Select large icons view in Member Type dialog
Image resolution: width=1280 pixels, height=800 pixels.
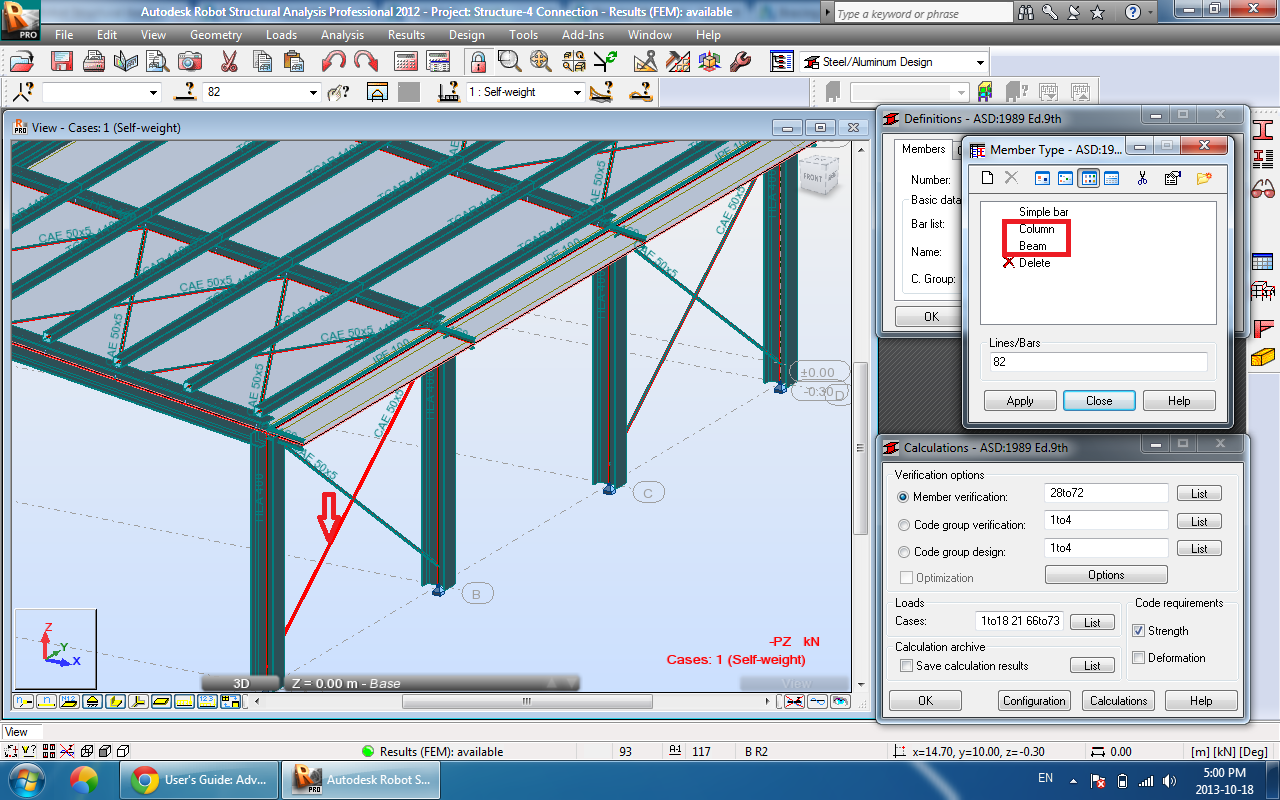(x=1042, y=178)
